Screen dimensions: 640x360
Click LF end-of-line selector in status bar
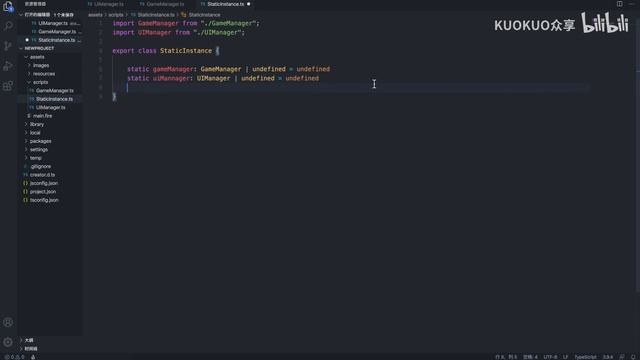coord(566,357)
